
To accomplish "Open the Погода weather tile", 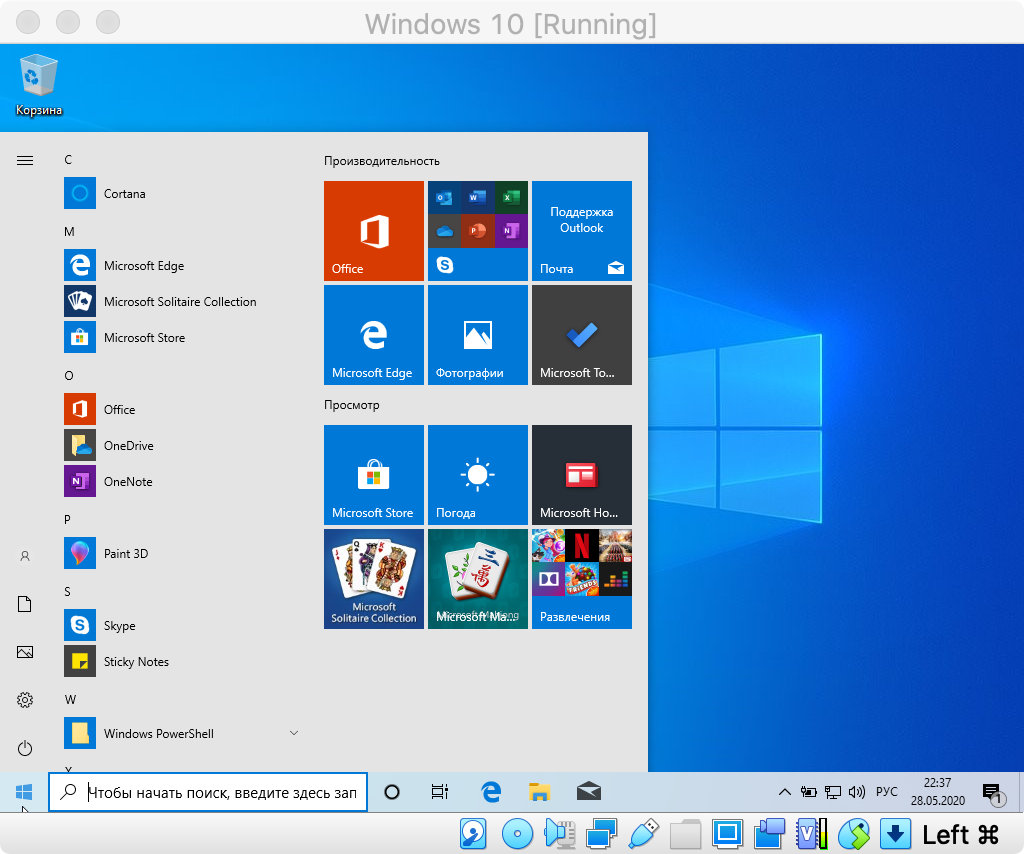I will pyautogui.click(x=477, y=475).
